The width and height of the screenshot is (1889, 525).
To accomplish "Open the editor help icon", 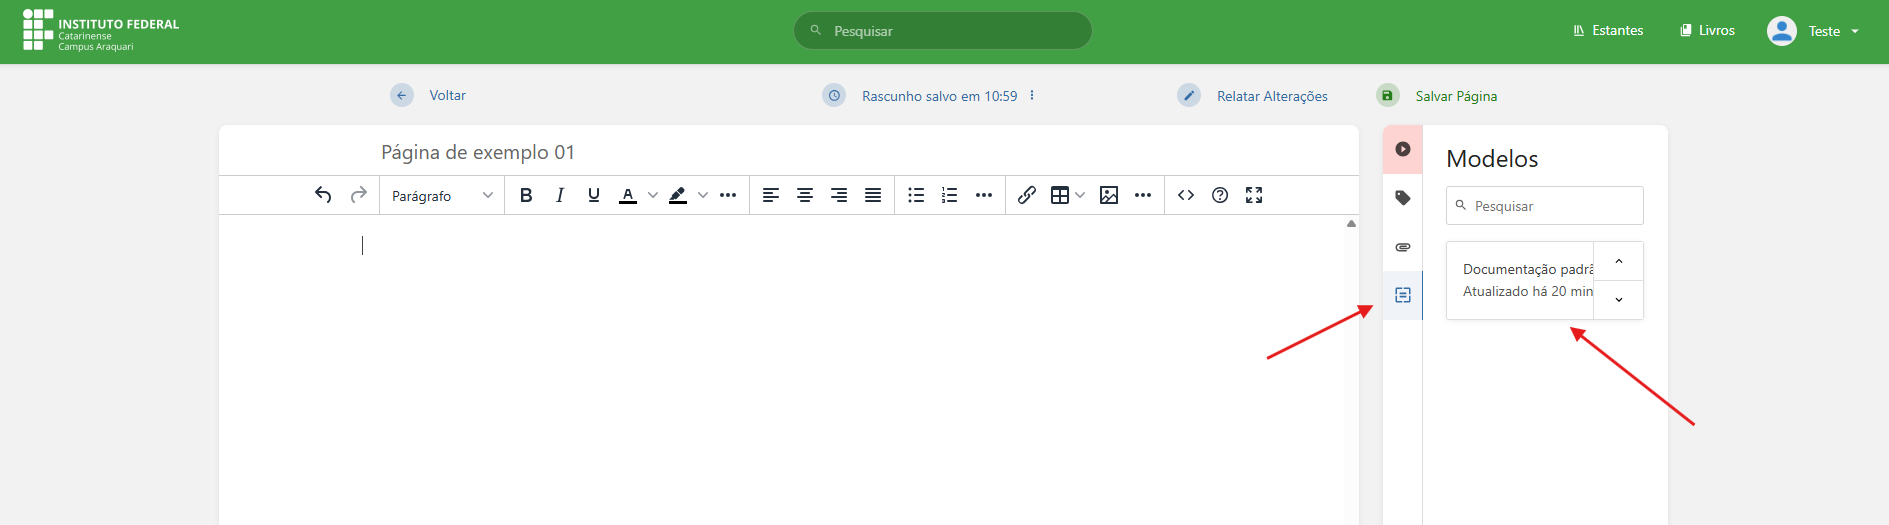I will [1220, 195].
